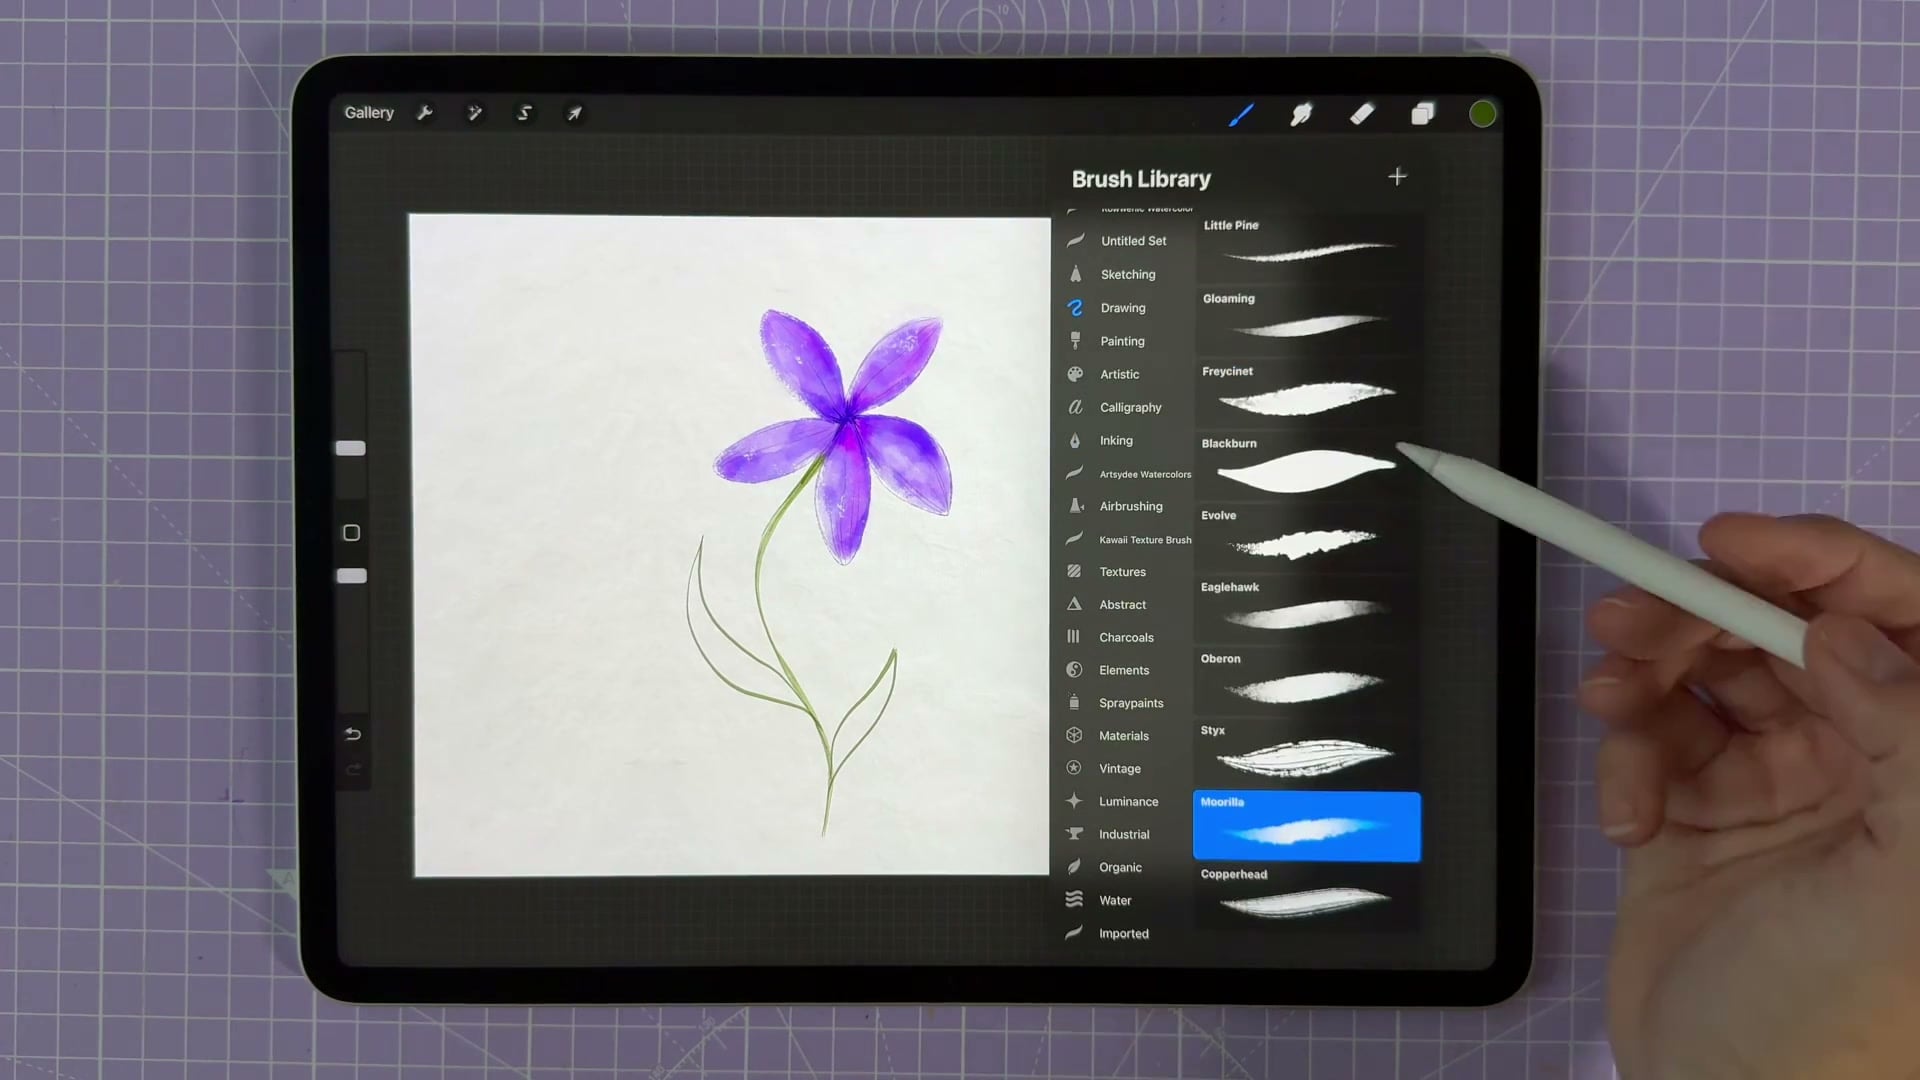This screenshot has height=1080, width=1920.
Task: Open the green active color swatch
Action: tap(1482, 114)
